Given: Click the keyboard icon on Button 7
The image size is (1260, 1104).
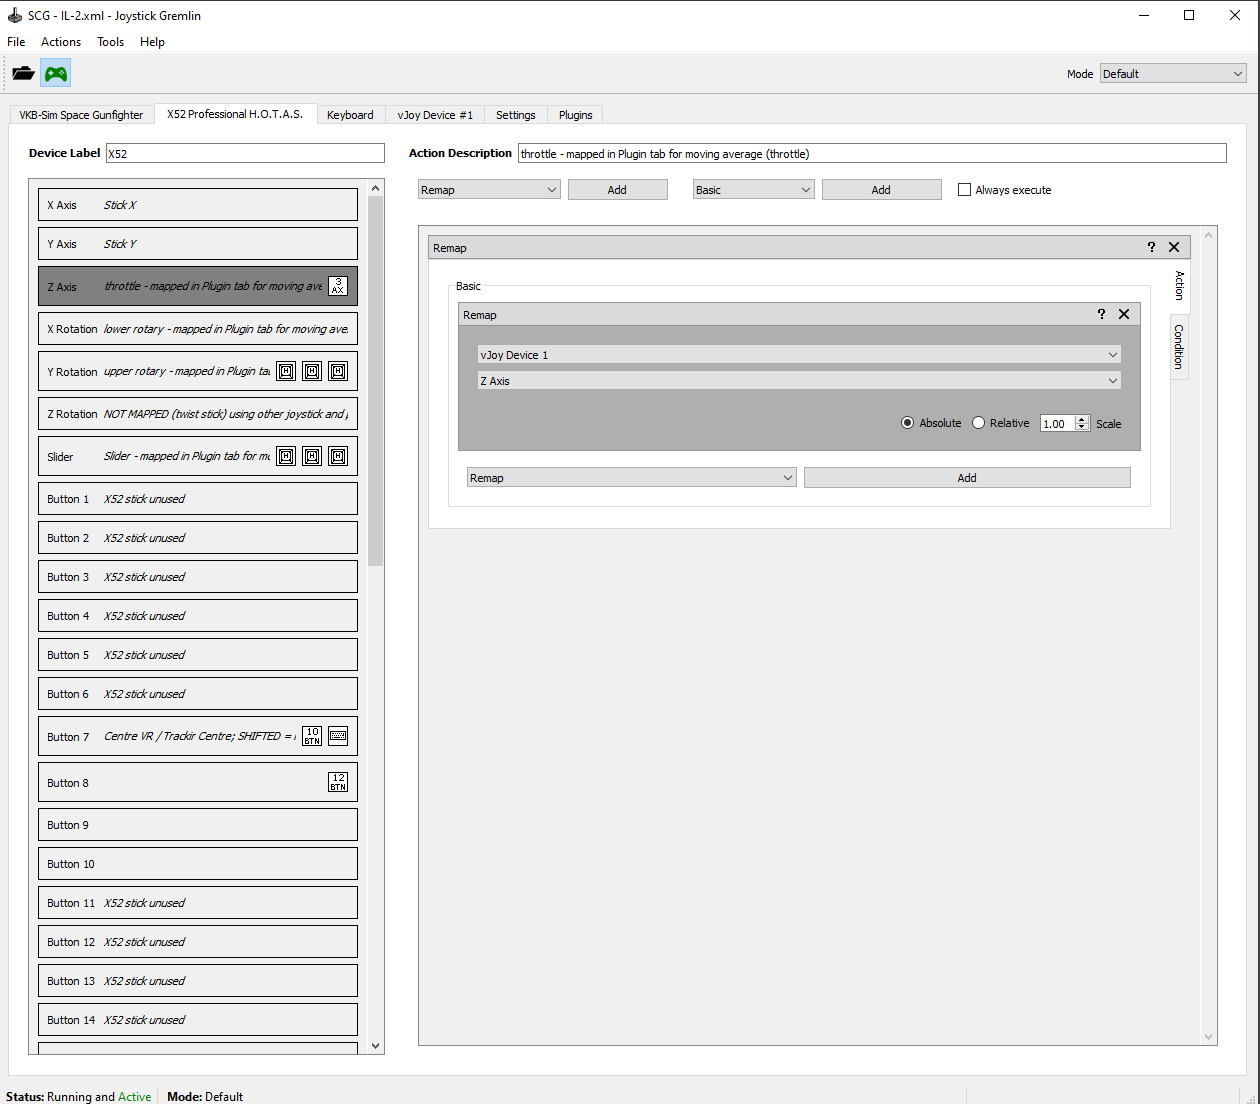Looking at the screenshot, I should (x=338, y=736).
